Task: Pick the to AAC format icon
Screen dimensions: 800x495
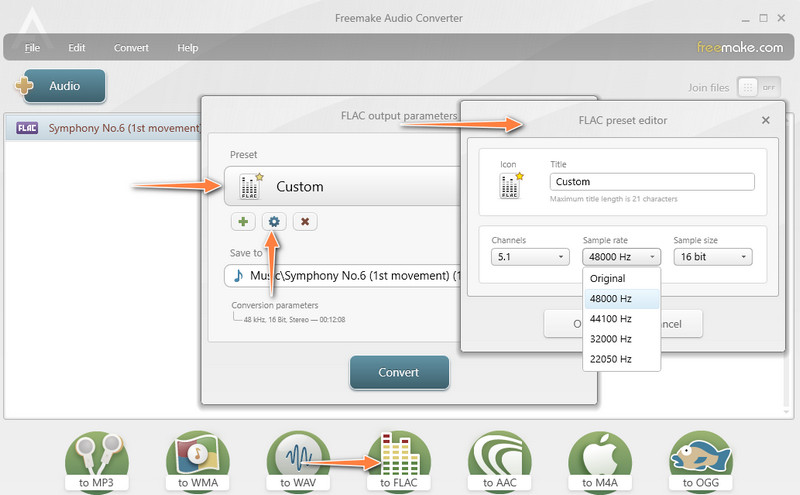Action: [x=499, y=461]
